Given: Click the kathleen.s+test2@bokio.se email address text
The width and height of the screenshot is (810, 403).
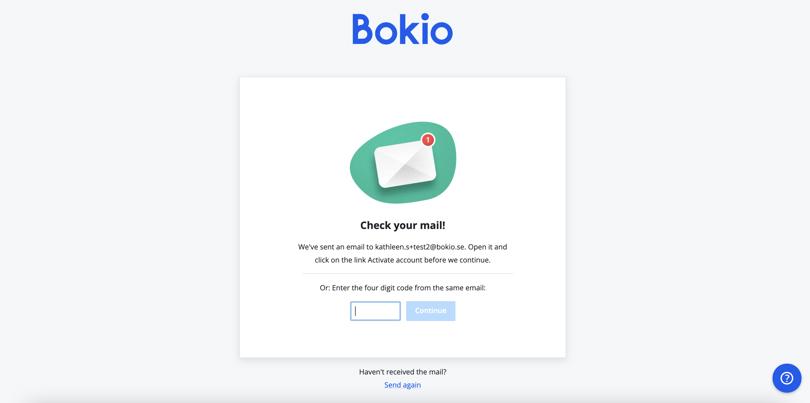Looking at the screenshot, I should [x=419, y=247].
